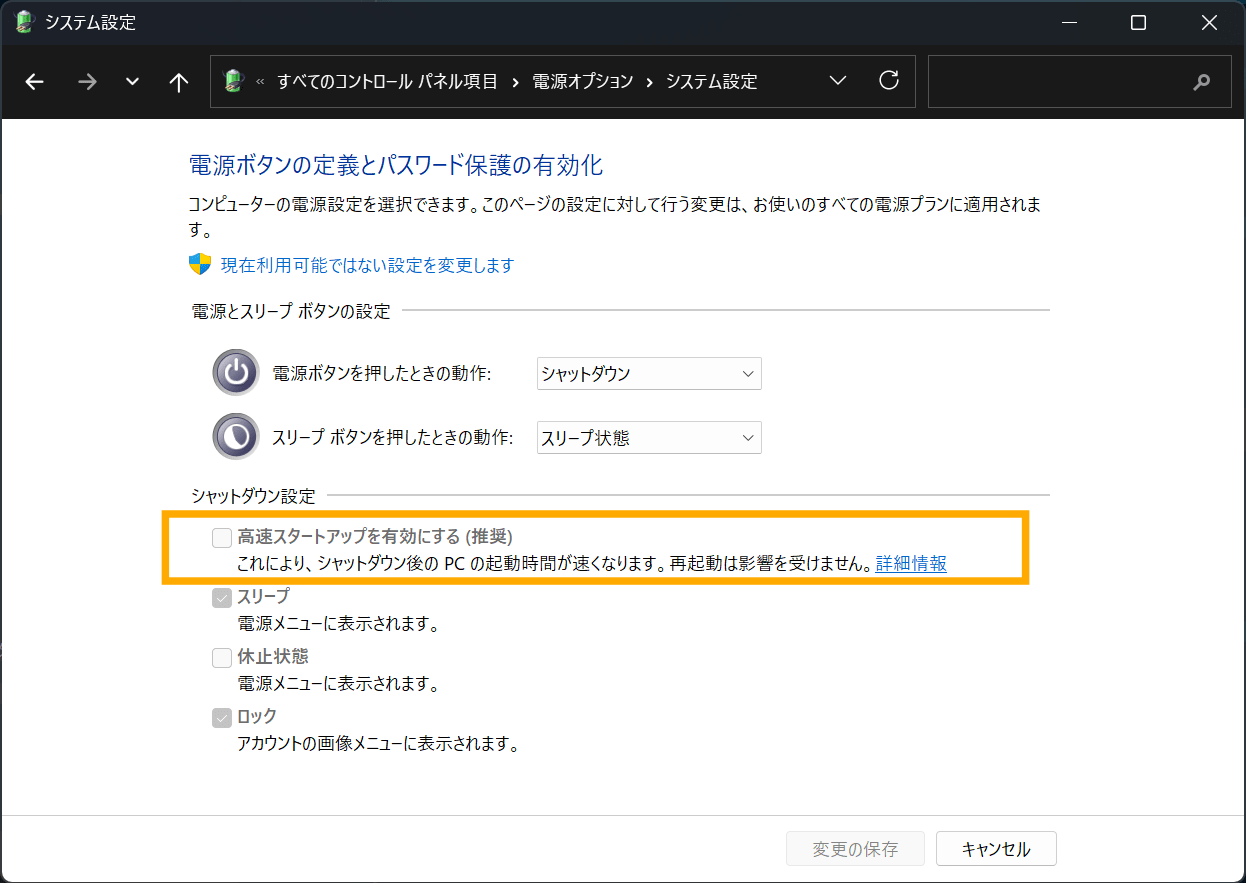Viewport: 1246px width, 883px height.
Task: Click the forward navigation arrow
Action: [87, 81]
